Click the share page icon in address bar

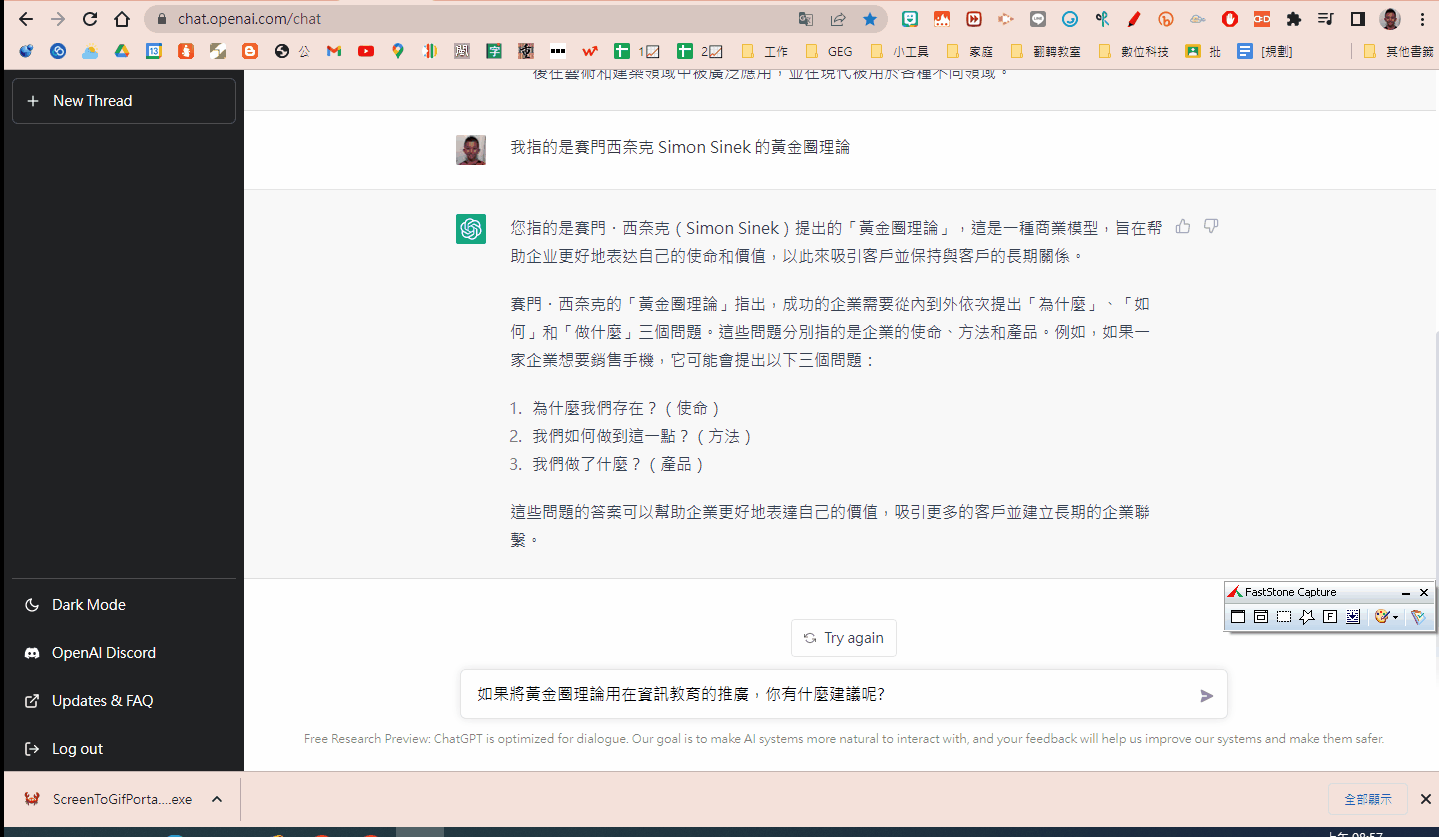[838, 19]
